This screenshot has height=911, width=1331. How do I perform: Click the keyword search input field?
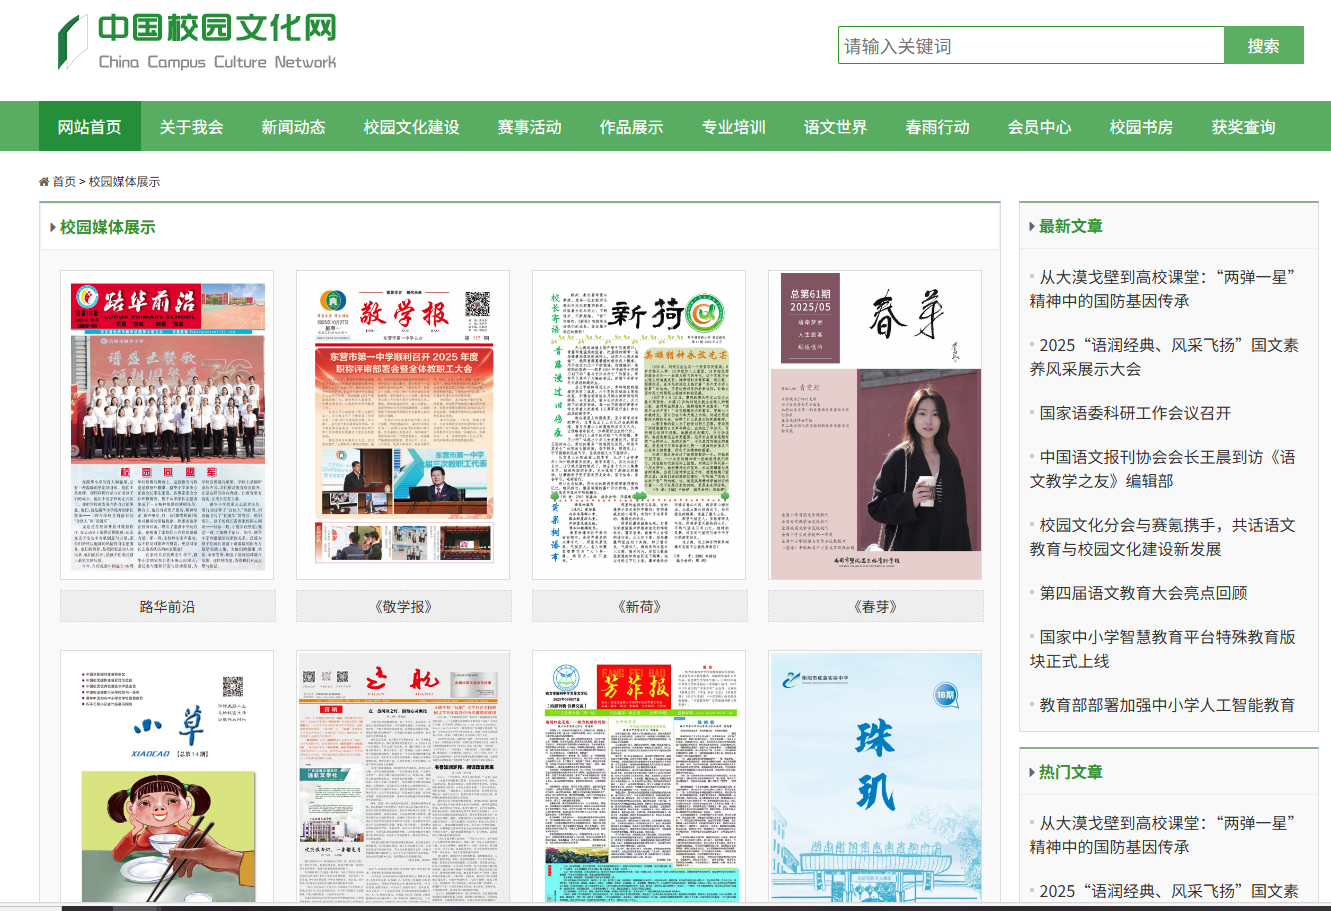tap(1030, 46)
